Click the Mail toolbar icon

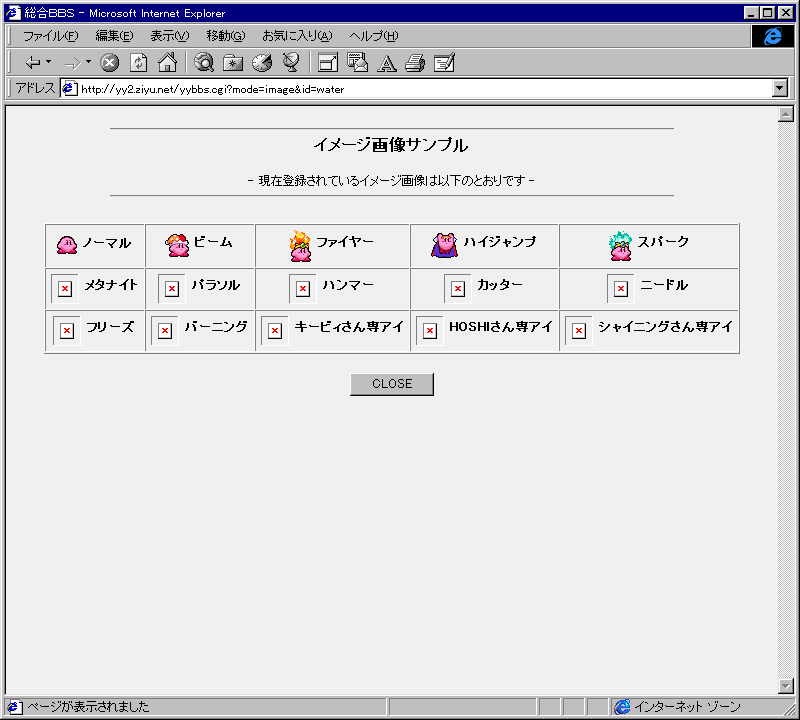tap(357, 62)
